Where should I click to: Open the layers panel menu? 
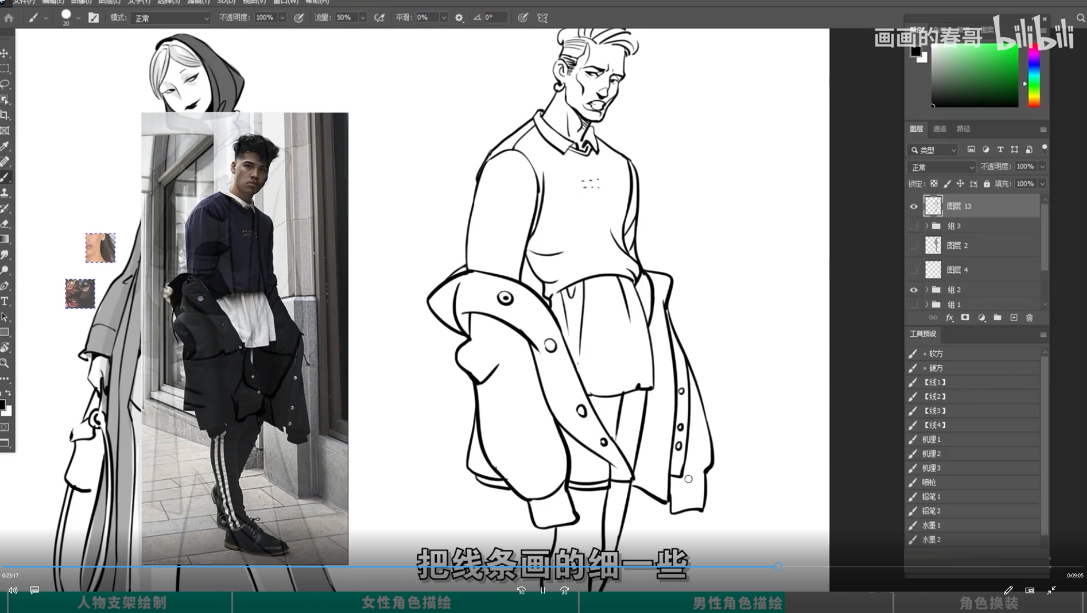pos(1043,130)
